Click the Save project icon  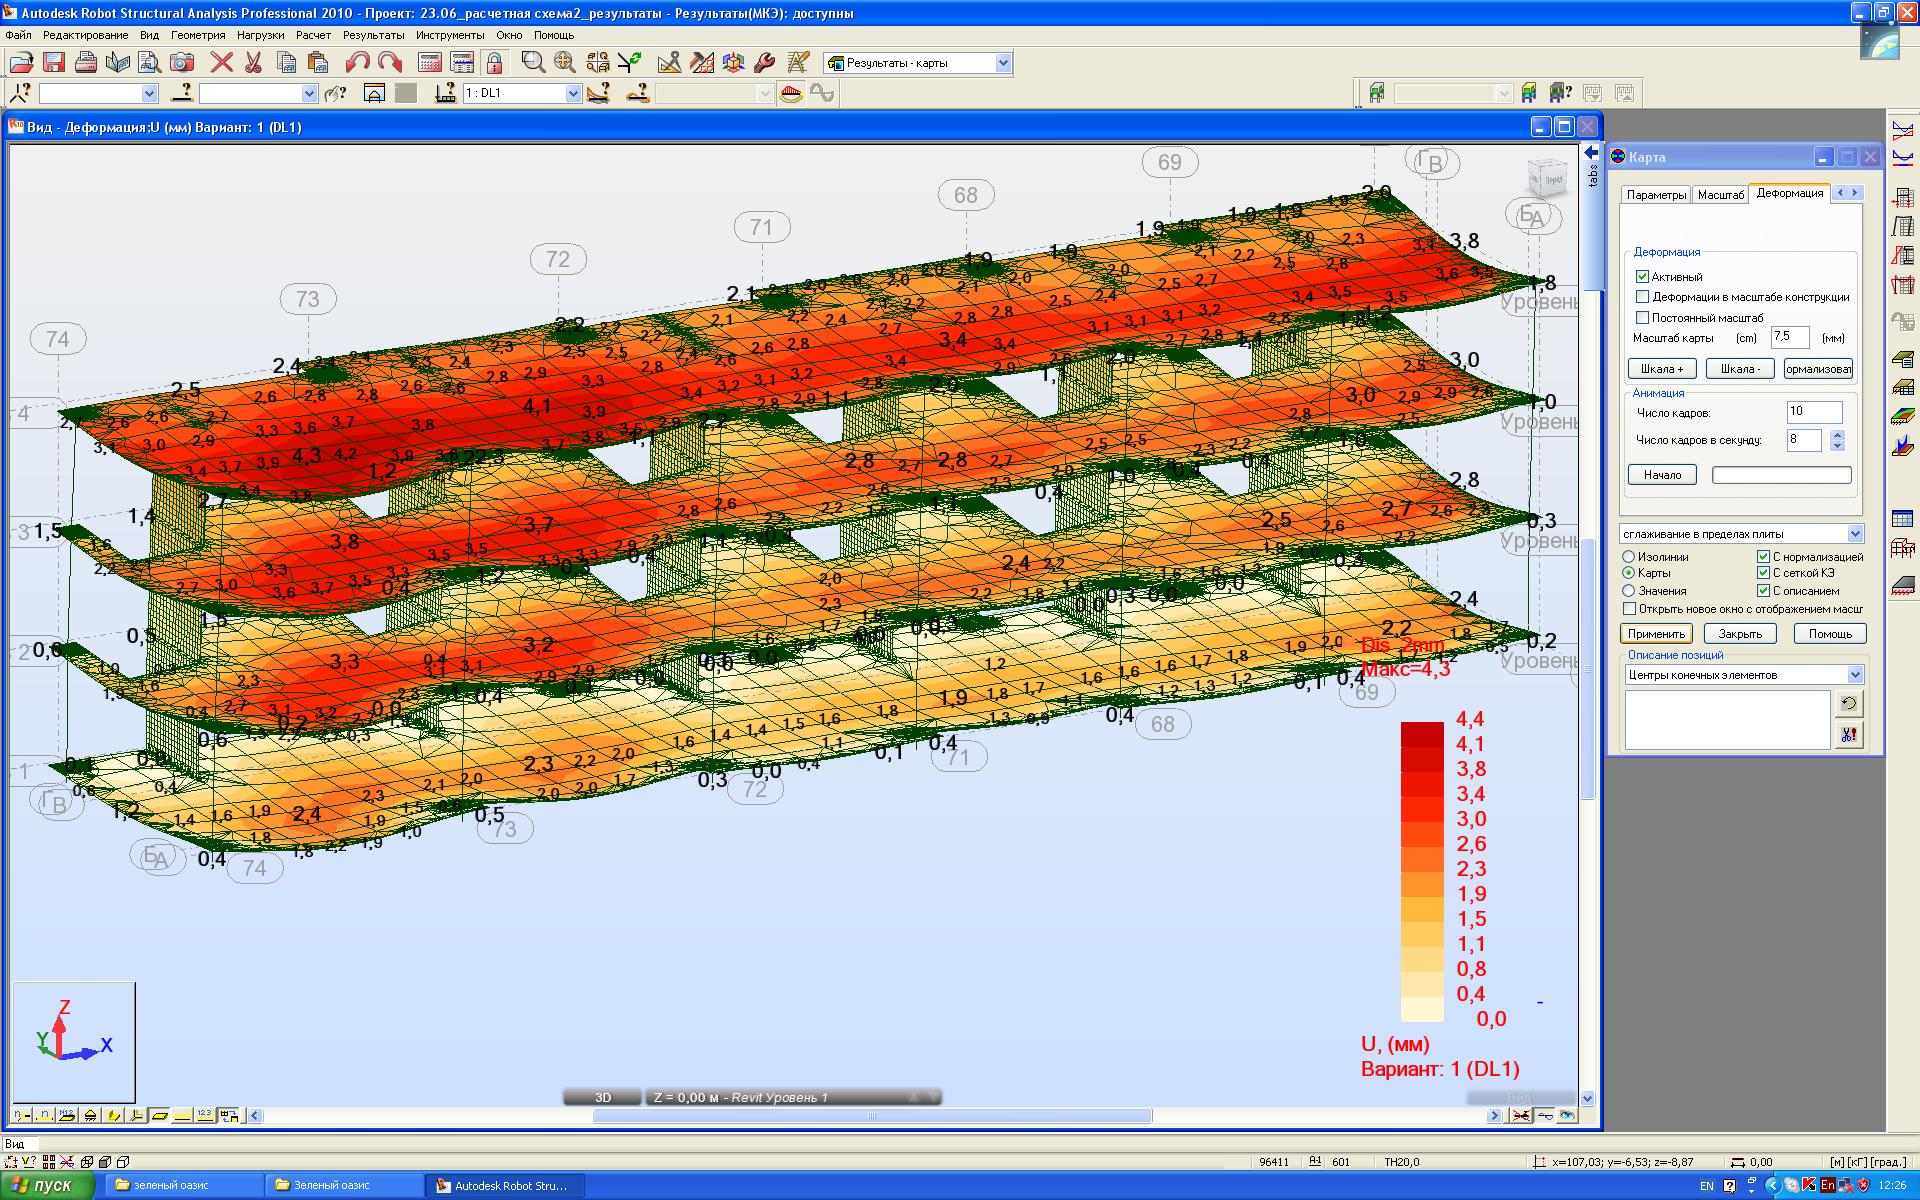click(x=54, y=63)
